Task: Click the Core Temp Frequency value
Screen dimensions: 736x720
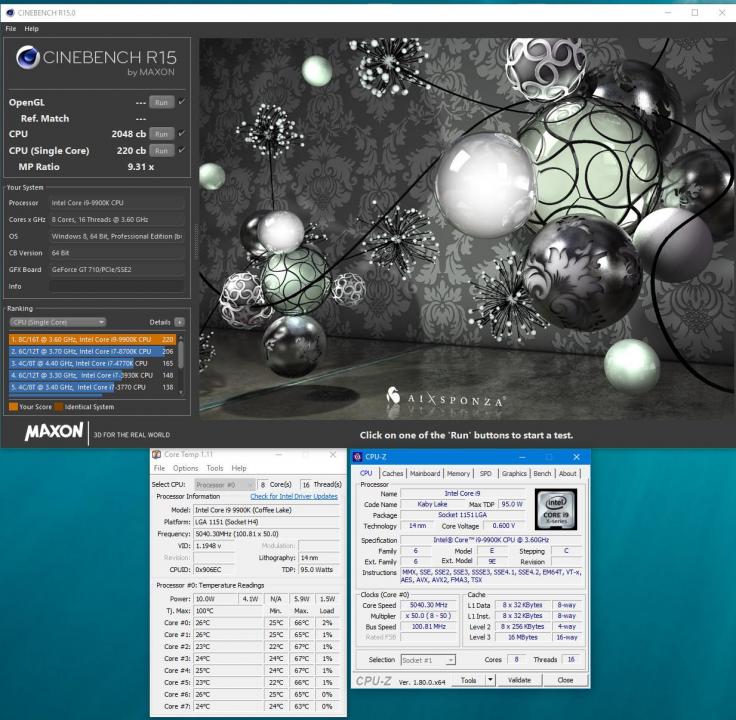Action: point(267,534)
